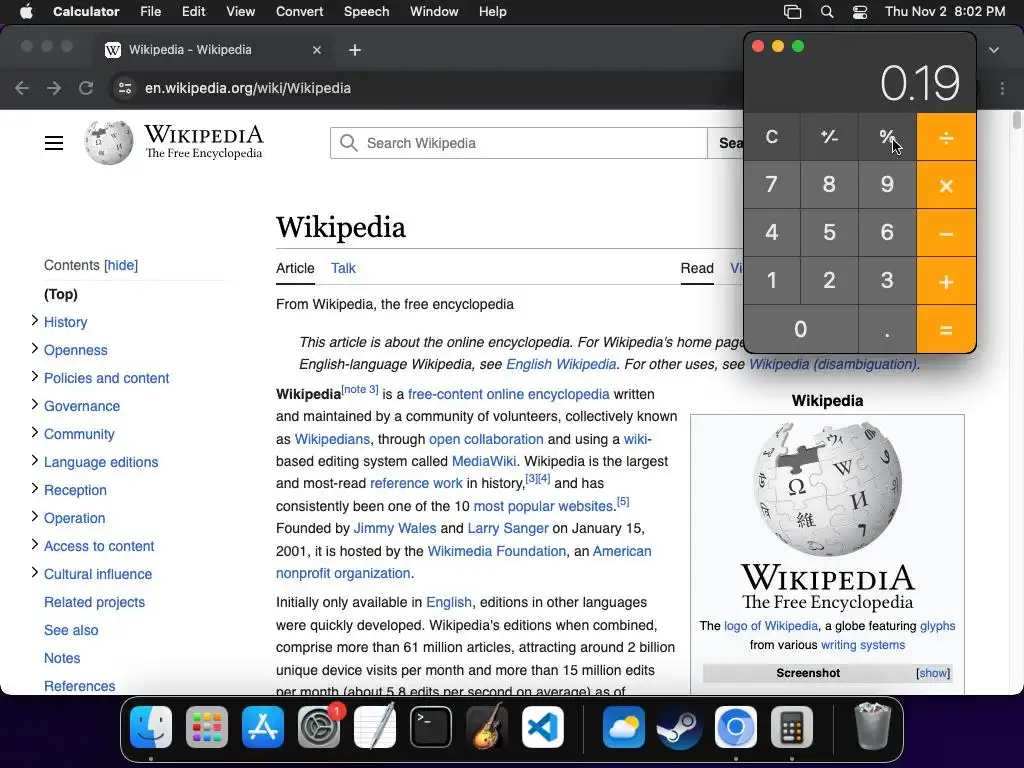Open the browser three-dot menu
This screenshot has width=1024, height=768.
click(1002, 88)
